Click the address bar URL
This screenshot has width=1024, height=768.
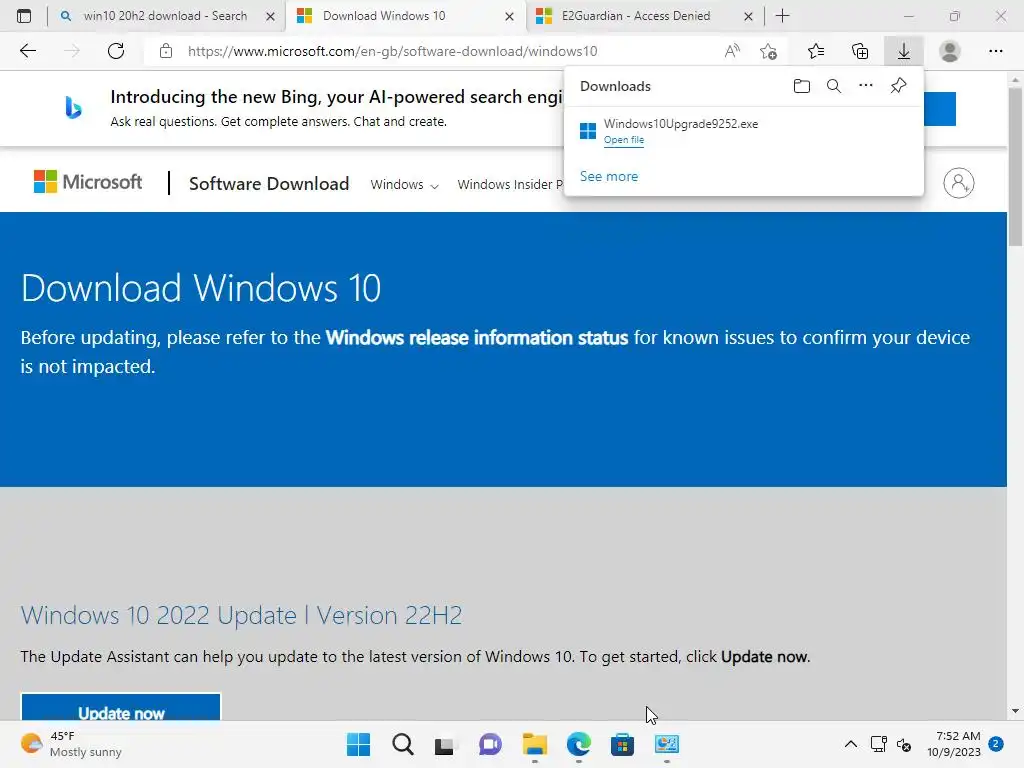[392, 51]
